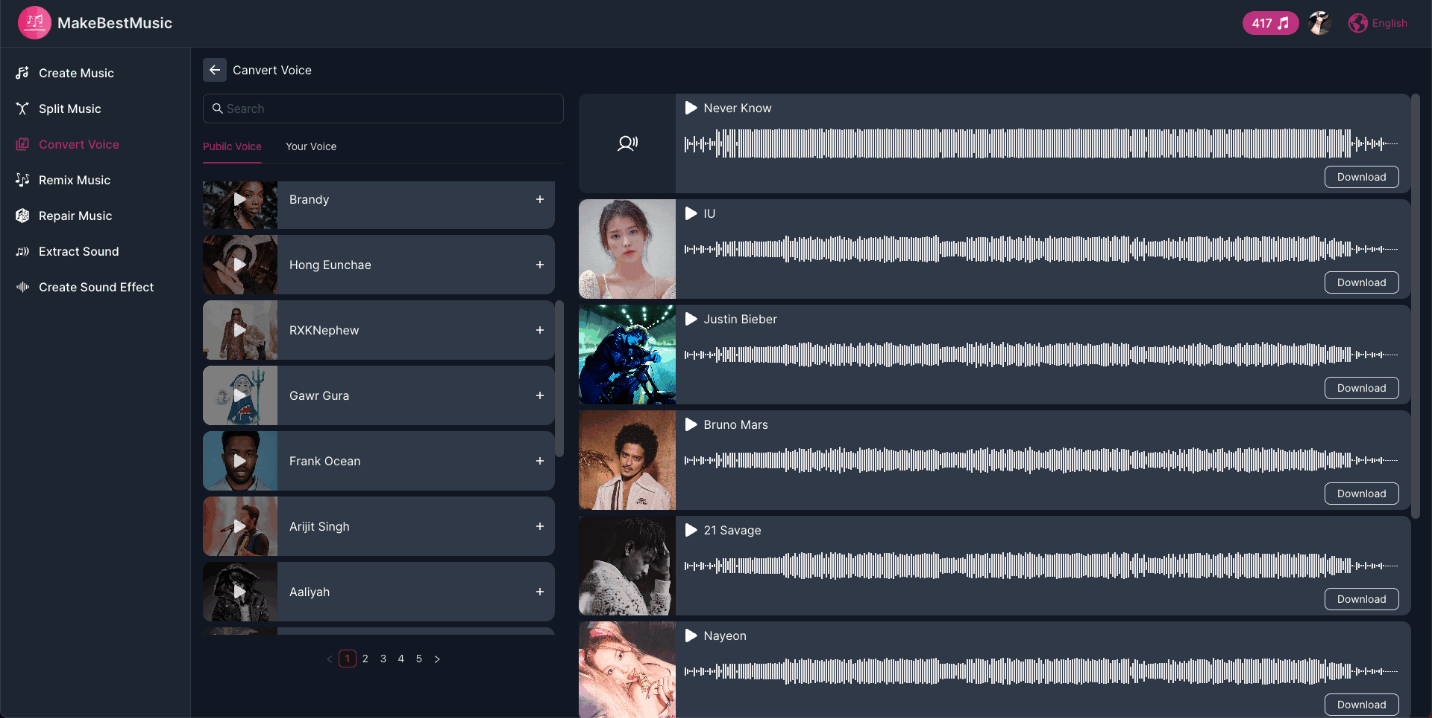Go to previous page arrow in pagination

tap(330, 659)
